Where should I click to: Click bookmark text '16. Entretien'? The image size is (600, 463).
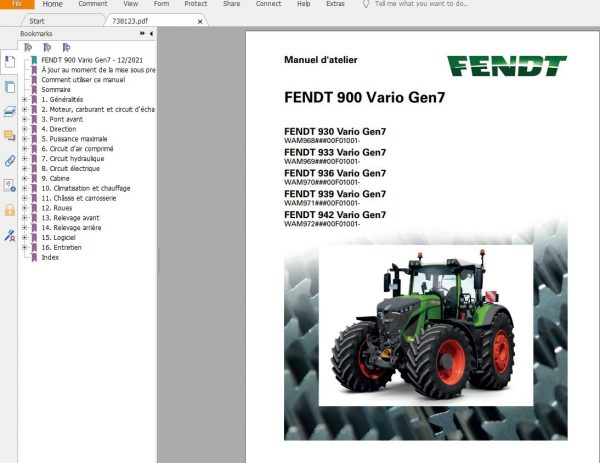click(61, 248)
